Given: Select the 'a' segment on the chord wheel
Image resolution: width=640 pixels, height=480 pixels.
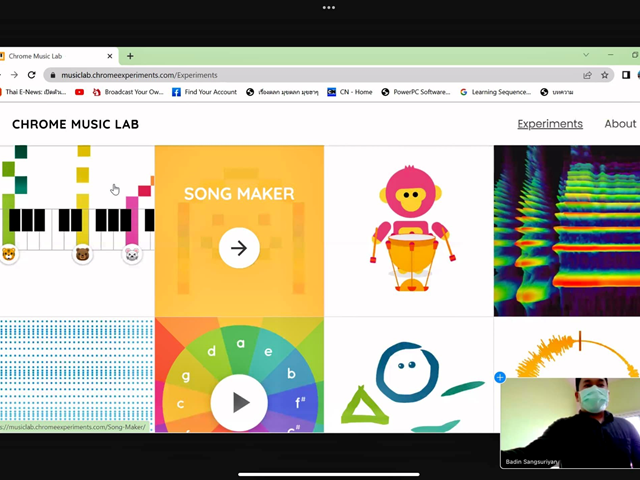Looking at the screenshot, I should coord(241,344).
